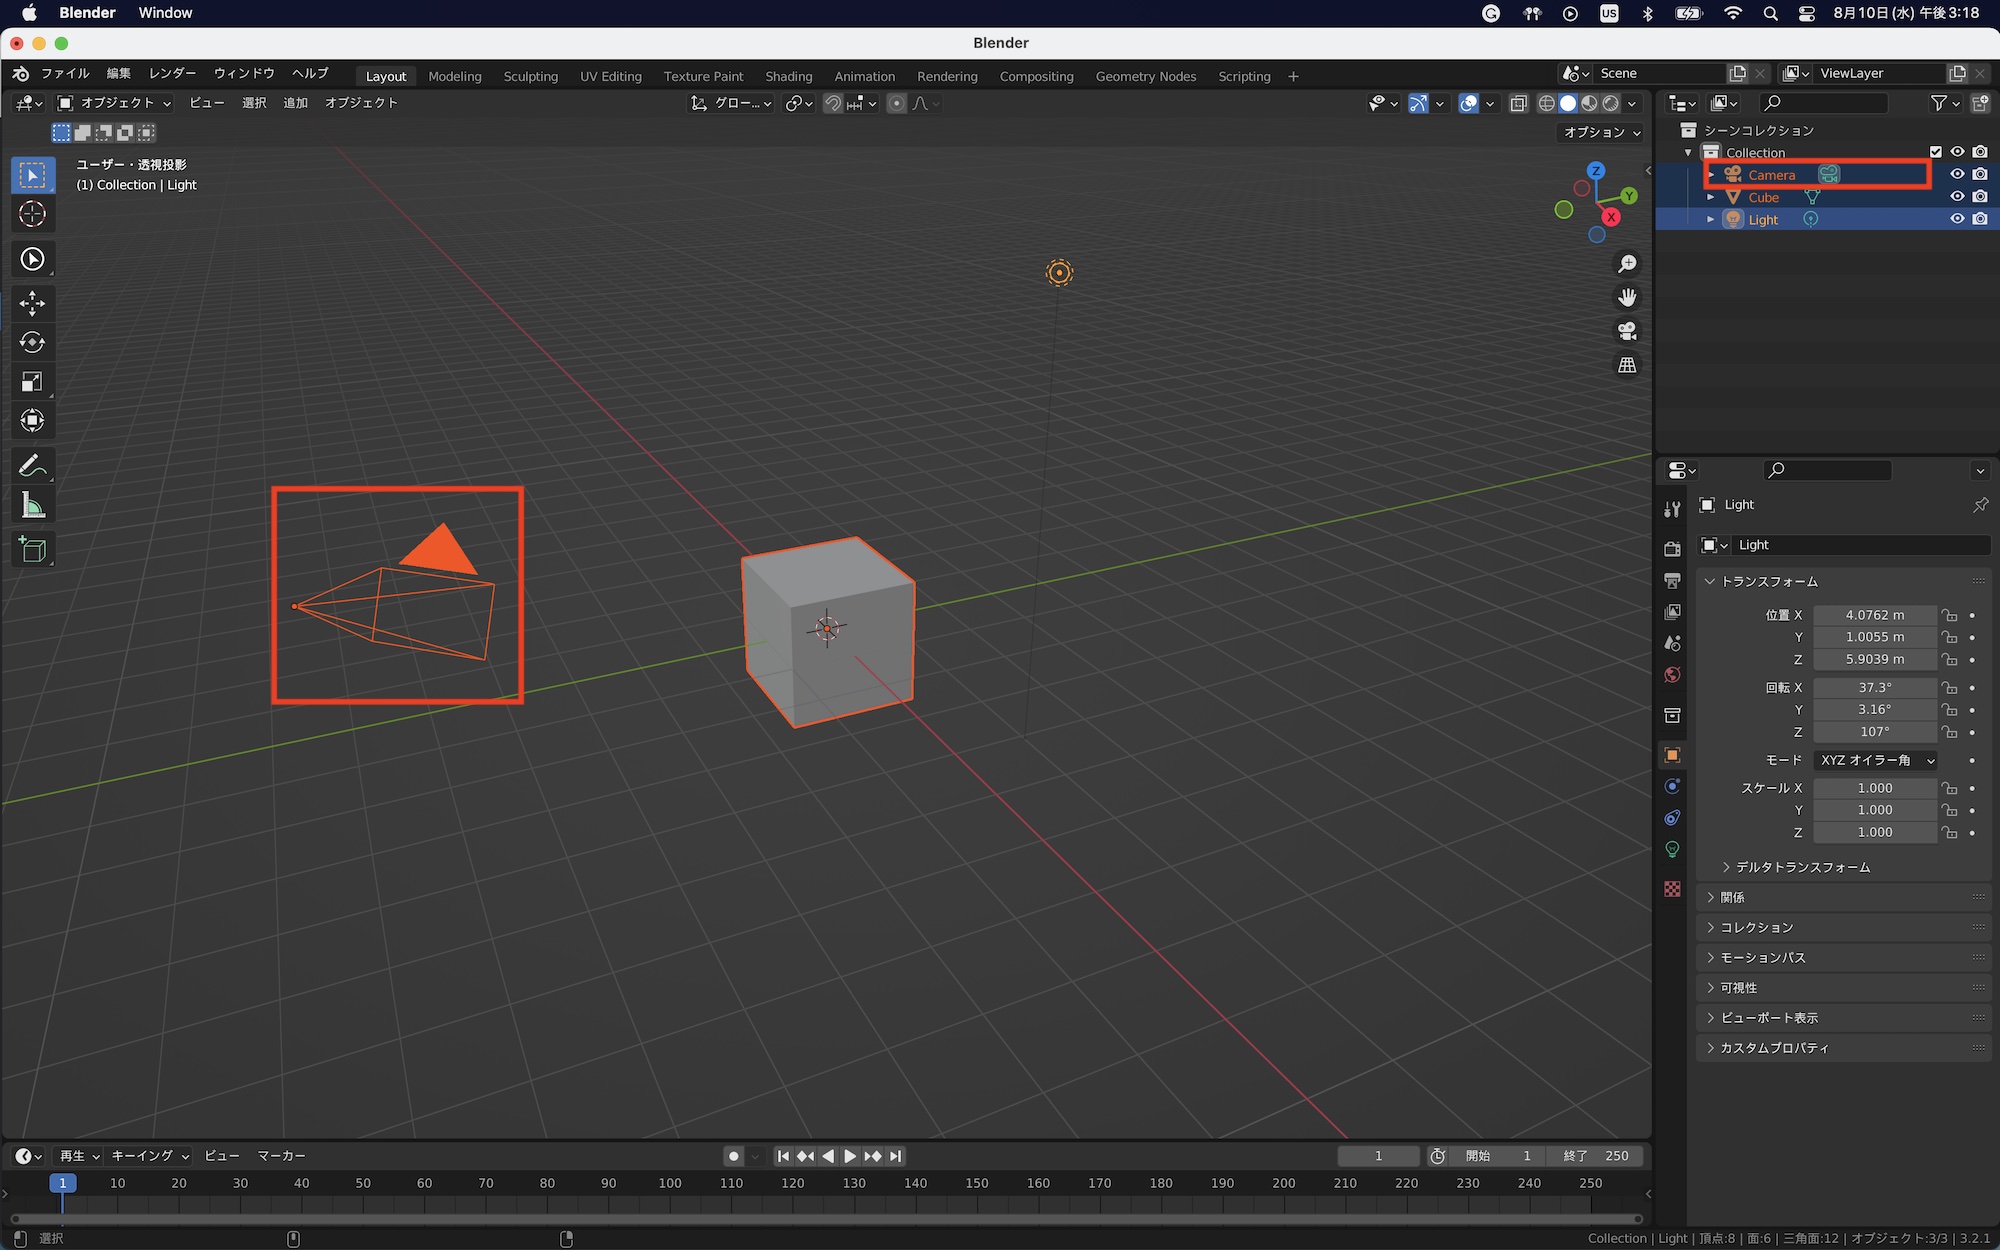Image resolution: width=2000 pixels, height=1250 pixels.
Task: Disable Collection renderability camera toggle
Action: pyautogui.click(x=1981, y=152)
